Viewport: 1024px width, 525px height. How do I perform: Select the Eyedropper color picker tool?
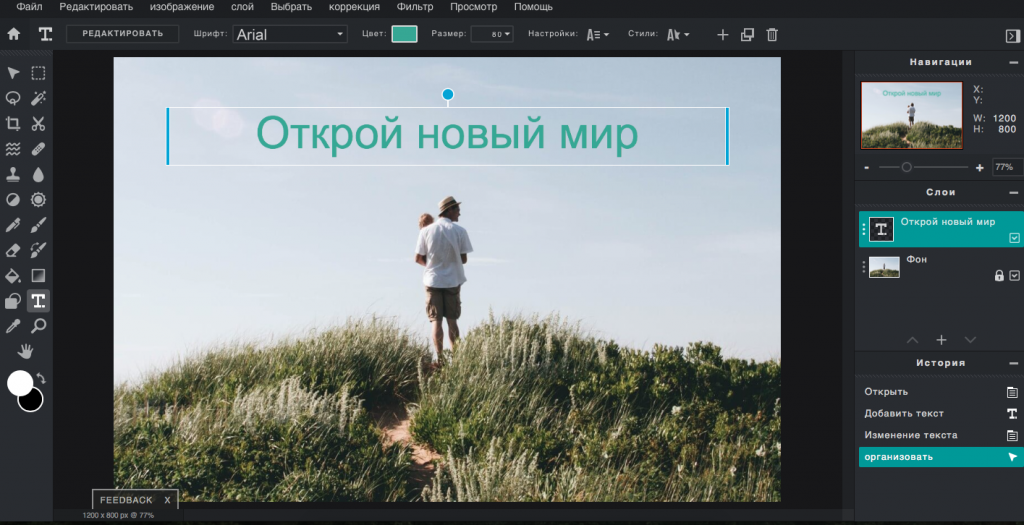pyautogui.click(x=13, y=326)
